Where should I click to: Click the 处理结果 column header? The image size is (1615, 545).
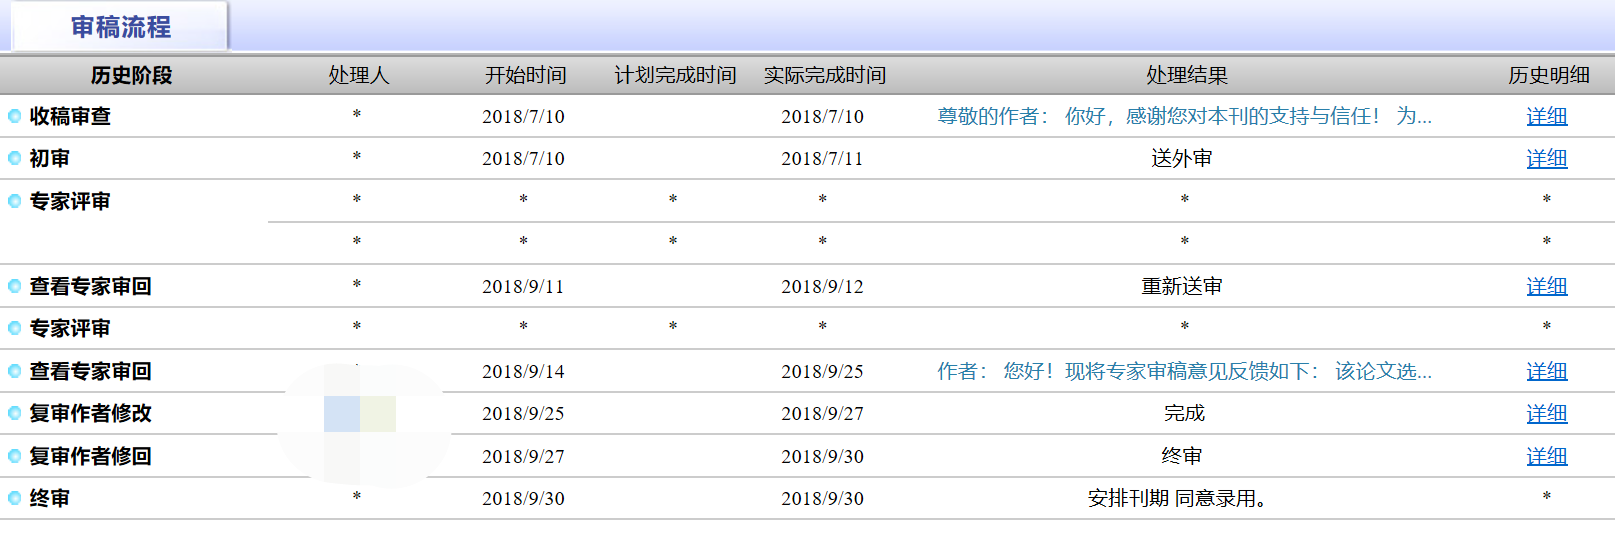(1186, 75)
